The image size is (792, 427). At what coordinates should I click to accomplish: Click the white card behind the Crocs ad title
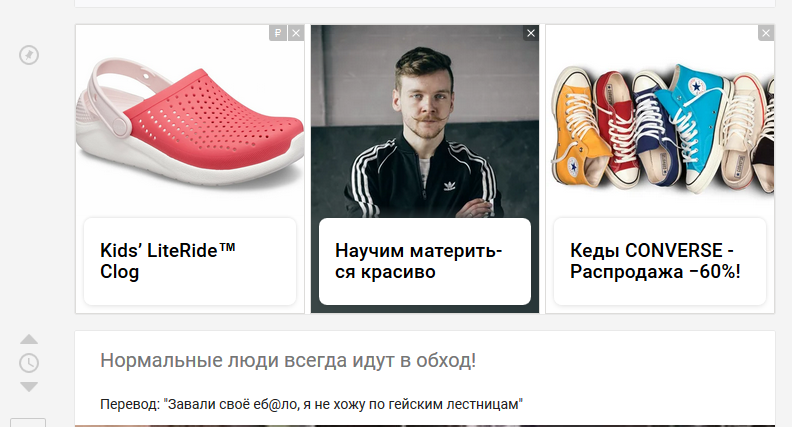point(190,261)
